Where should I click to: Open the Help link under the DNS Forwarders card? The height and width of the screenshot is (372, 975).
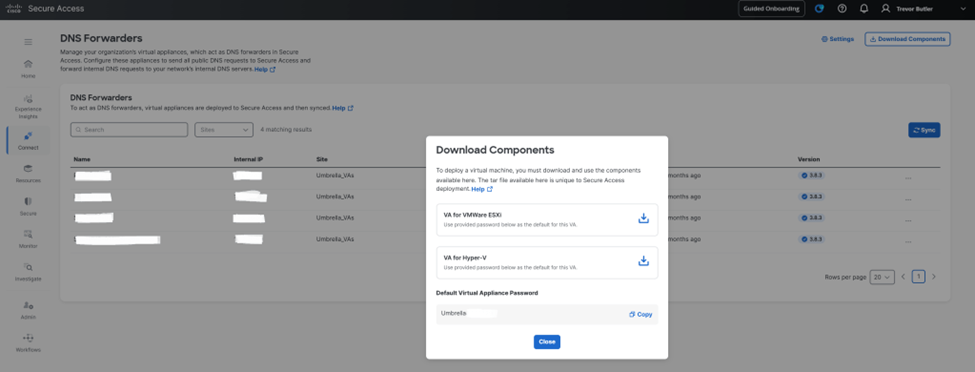pos(343,108)
